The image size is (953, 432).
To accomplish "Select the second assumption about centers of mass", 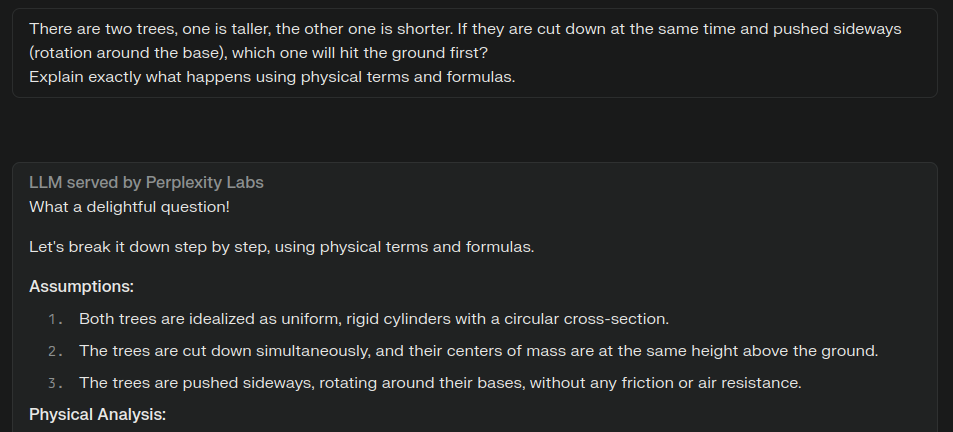I will [478, 351].
